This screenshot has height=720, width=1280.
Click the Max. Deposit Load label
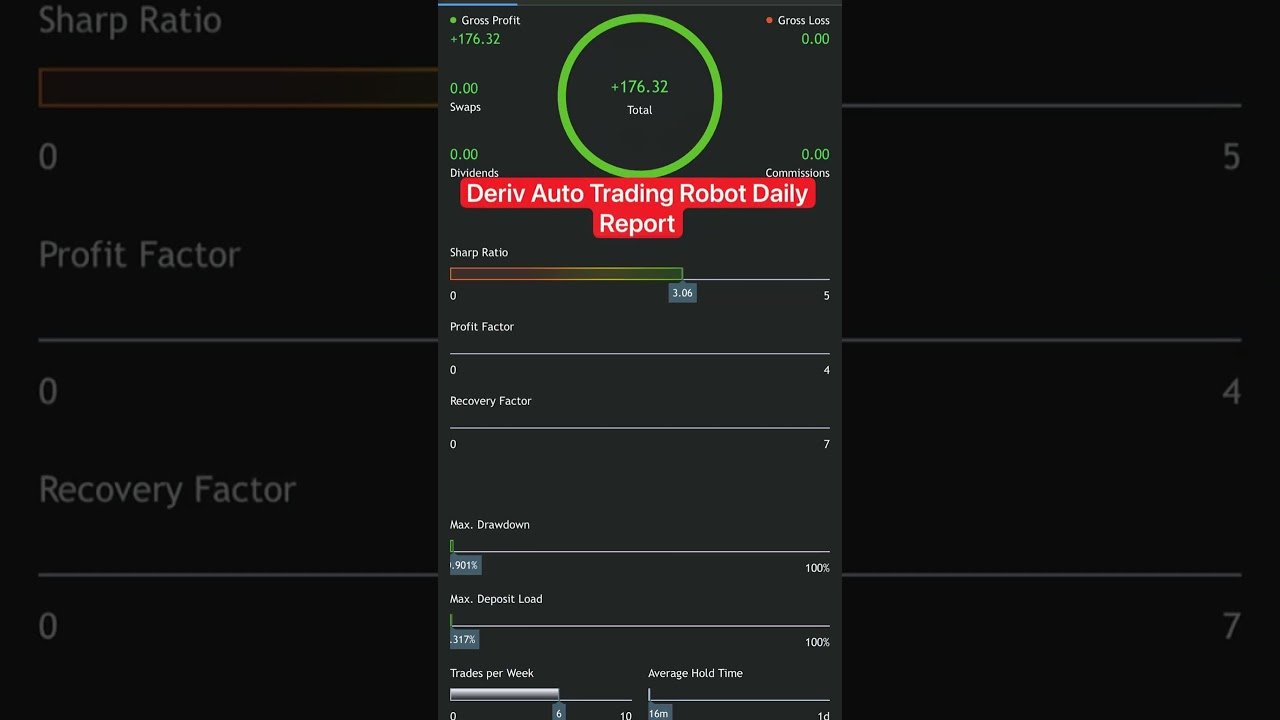click(496, 599)
